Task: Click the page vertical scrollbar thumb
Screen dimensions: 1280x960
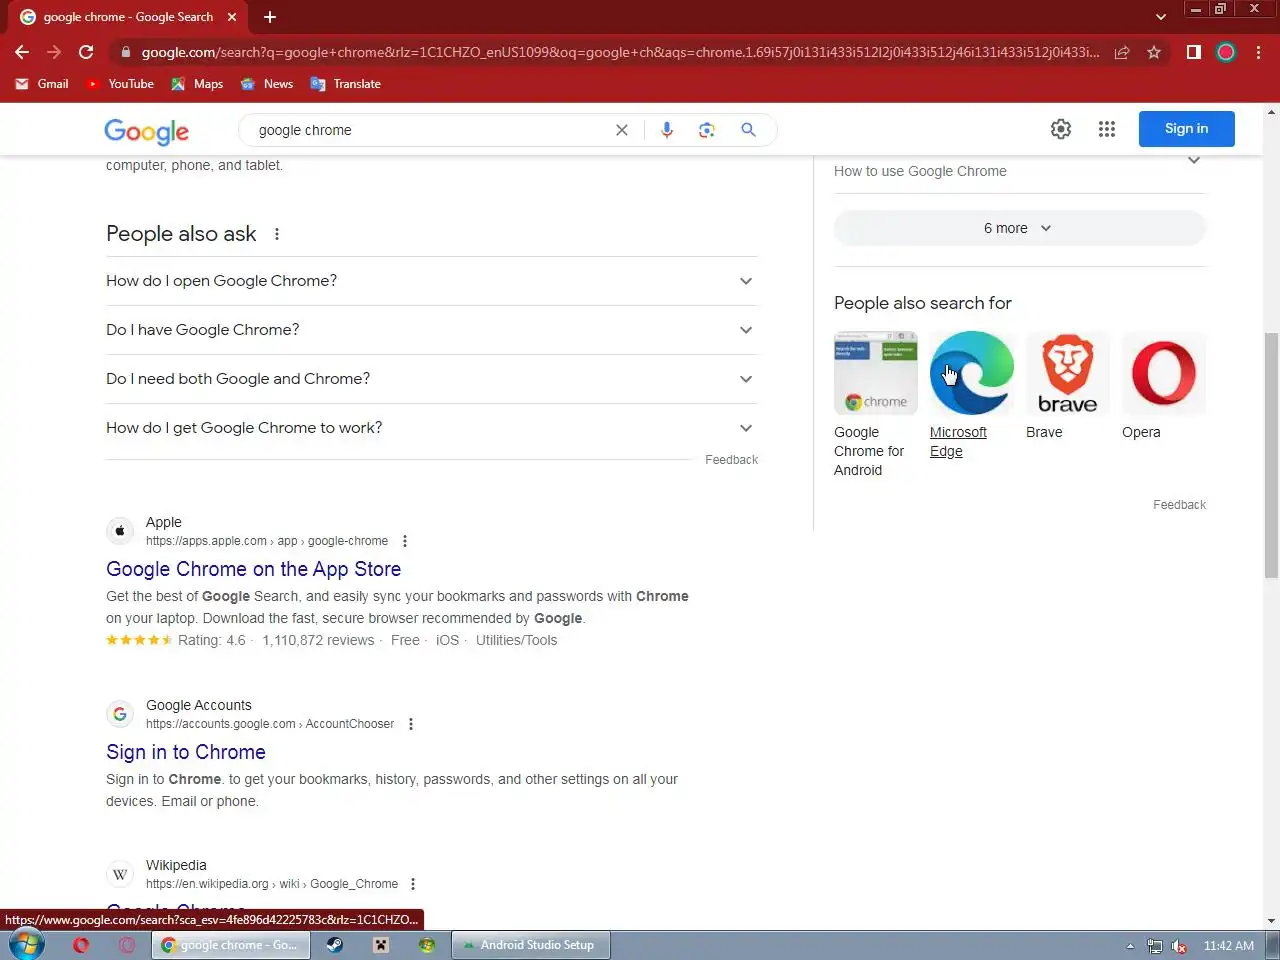Action: pyautogui.click(x=1271, y=455)
